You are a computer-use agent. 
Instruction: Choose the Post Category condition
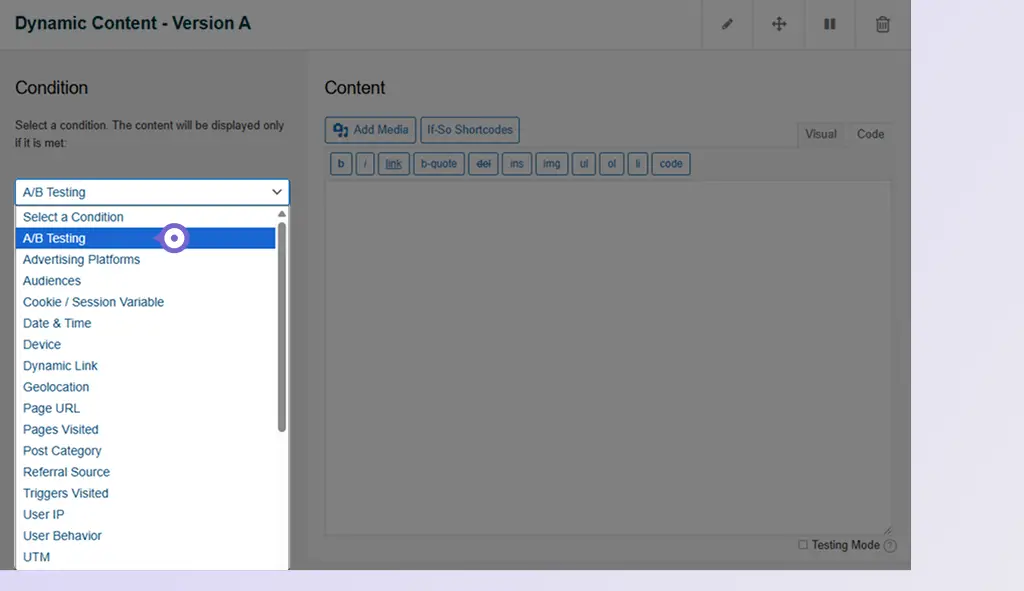click(x=145, y=451)
